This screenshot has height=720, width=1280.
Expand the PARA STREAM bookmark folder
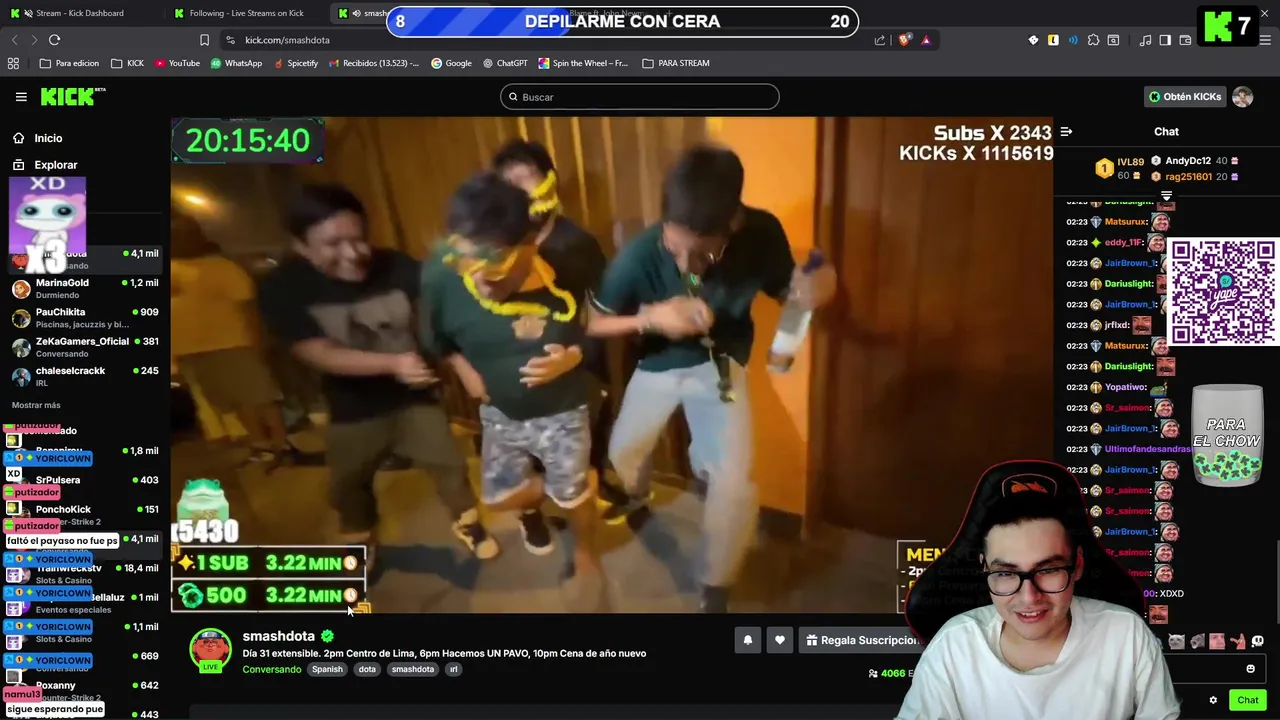click(675, 63)
